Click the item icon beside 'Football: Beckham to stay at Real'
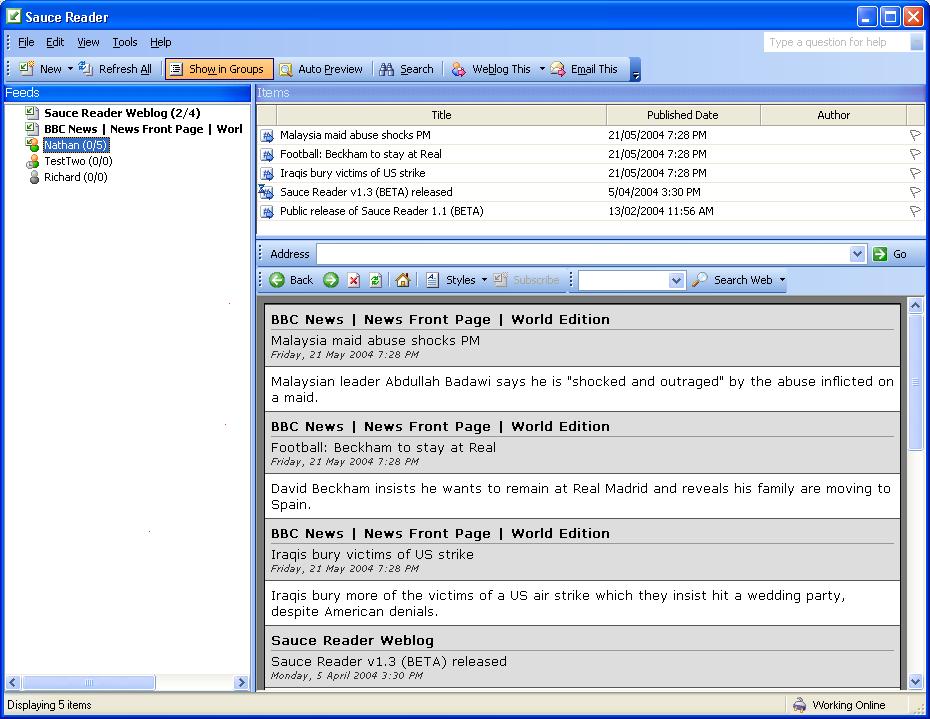The height and width of the screenshot is (719, 930). pos(267,155)
